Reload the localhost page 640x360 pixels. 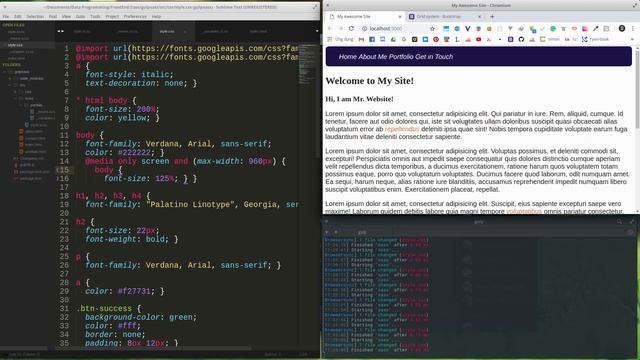351,29
